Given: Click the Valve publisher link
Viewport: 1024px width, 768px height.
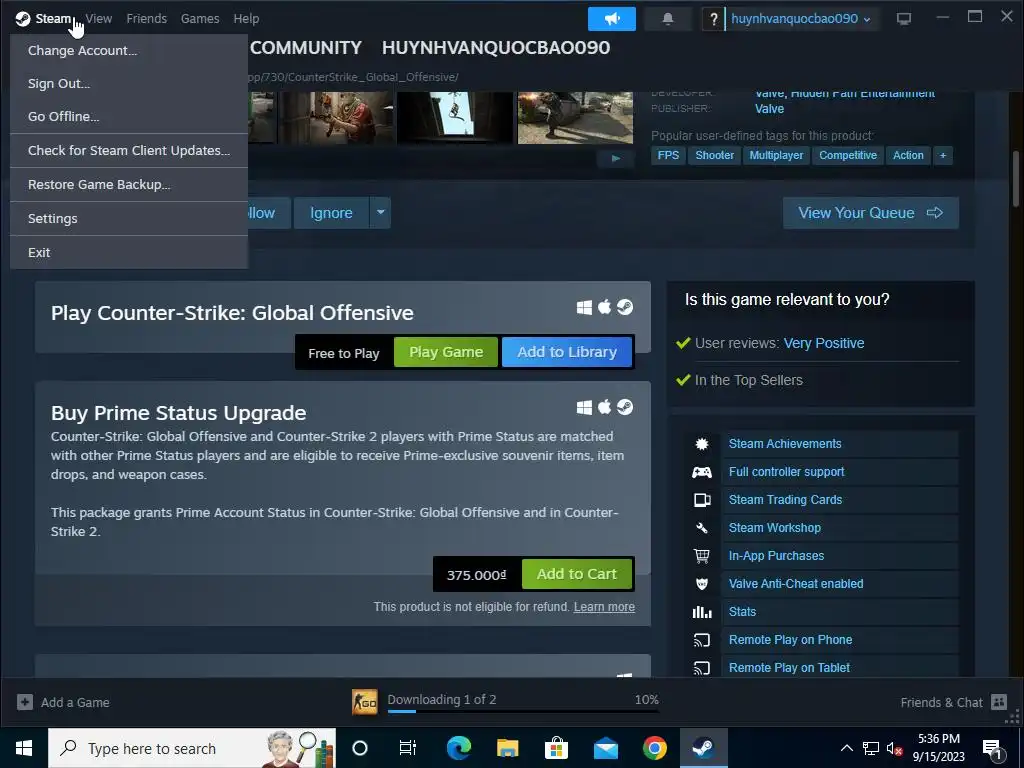Looking at the screenshot, I should pyautogui.click(x=769, y=109).
